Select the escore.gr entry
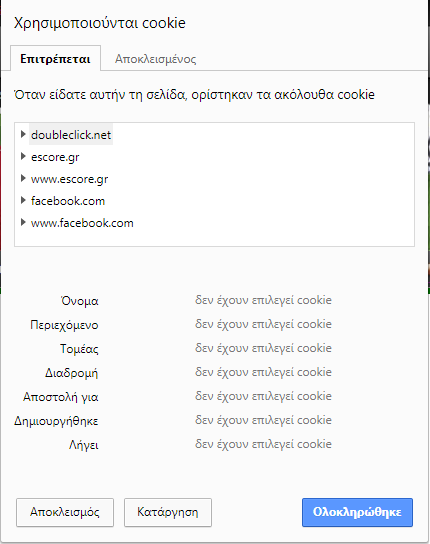 point(55,157)
